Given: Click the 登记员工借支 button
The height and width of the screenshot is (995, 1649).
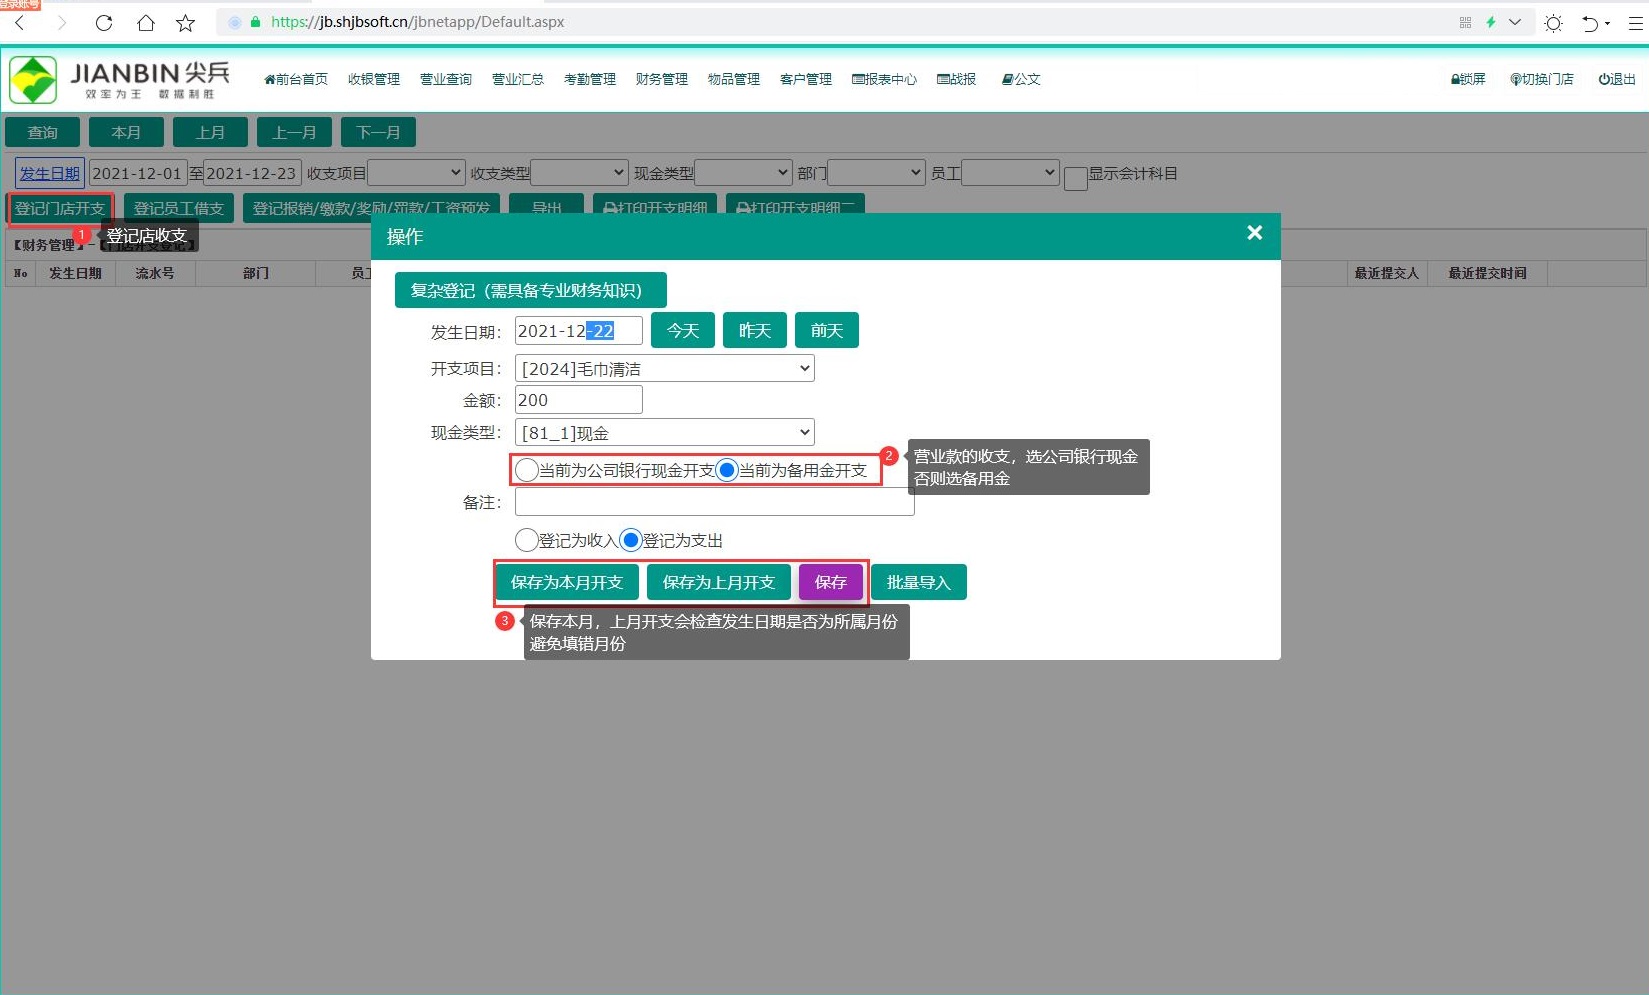Looking at the screenshot, I should pyautogui.click(x=179, y=208).
